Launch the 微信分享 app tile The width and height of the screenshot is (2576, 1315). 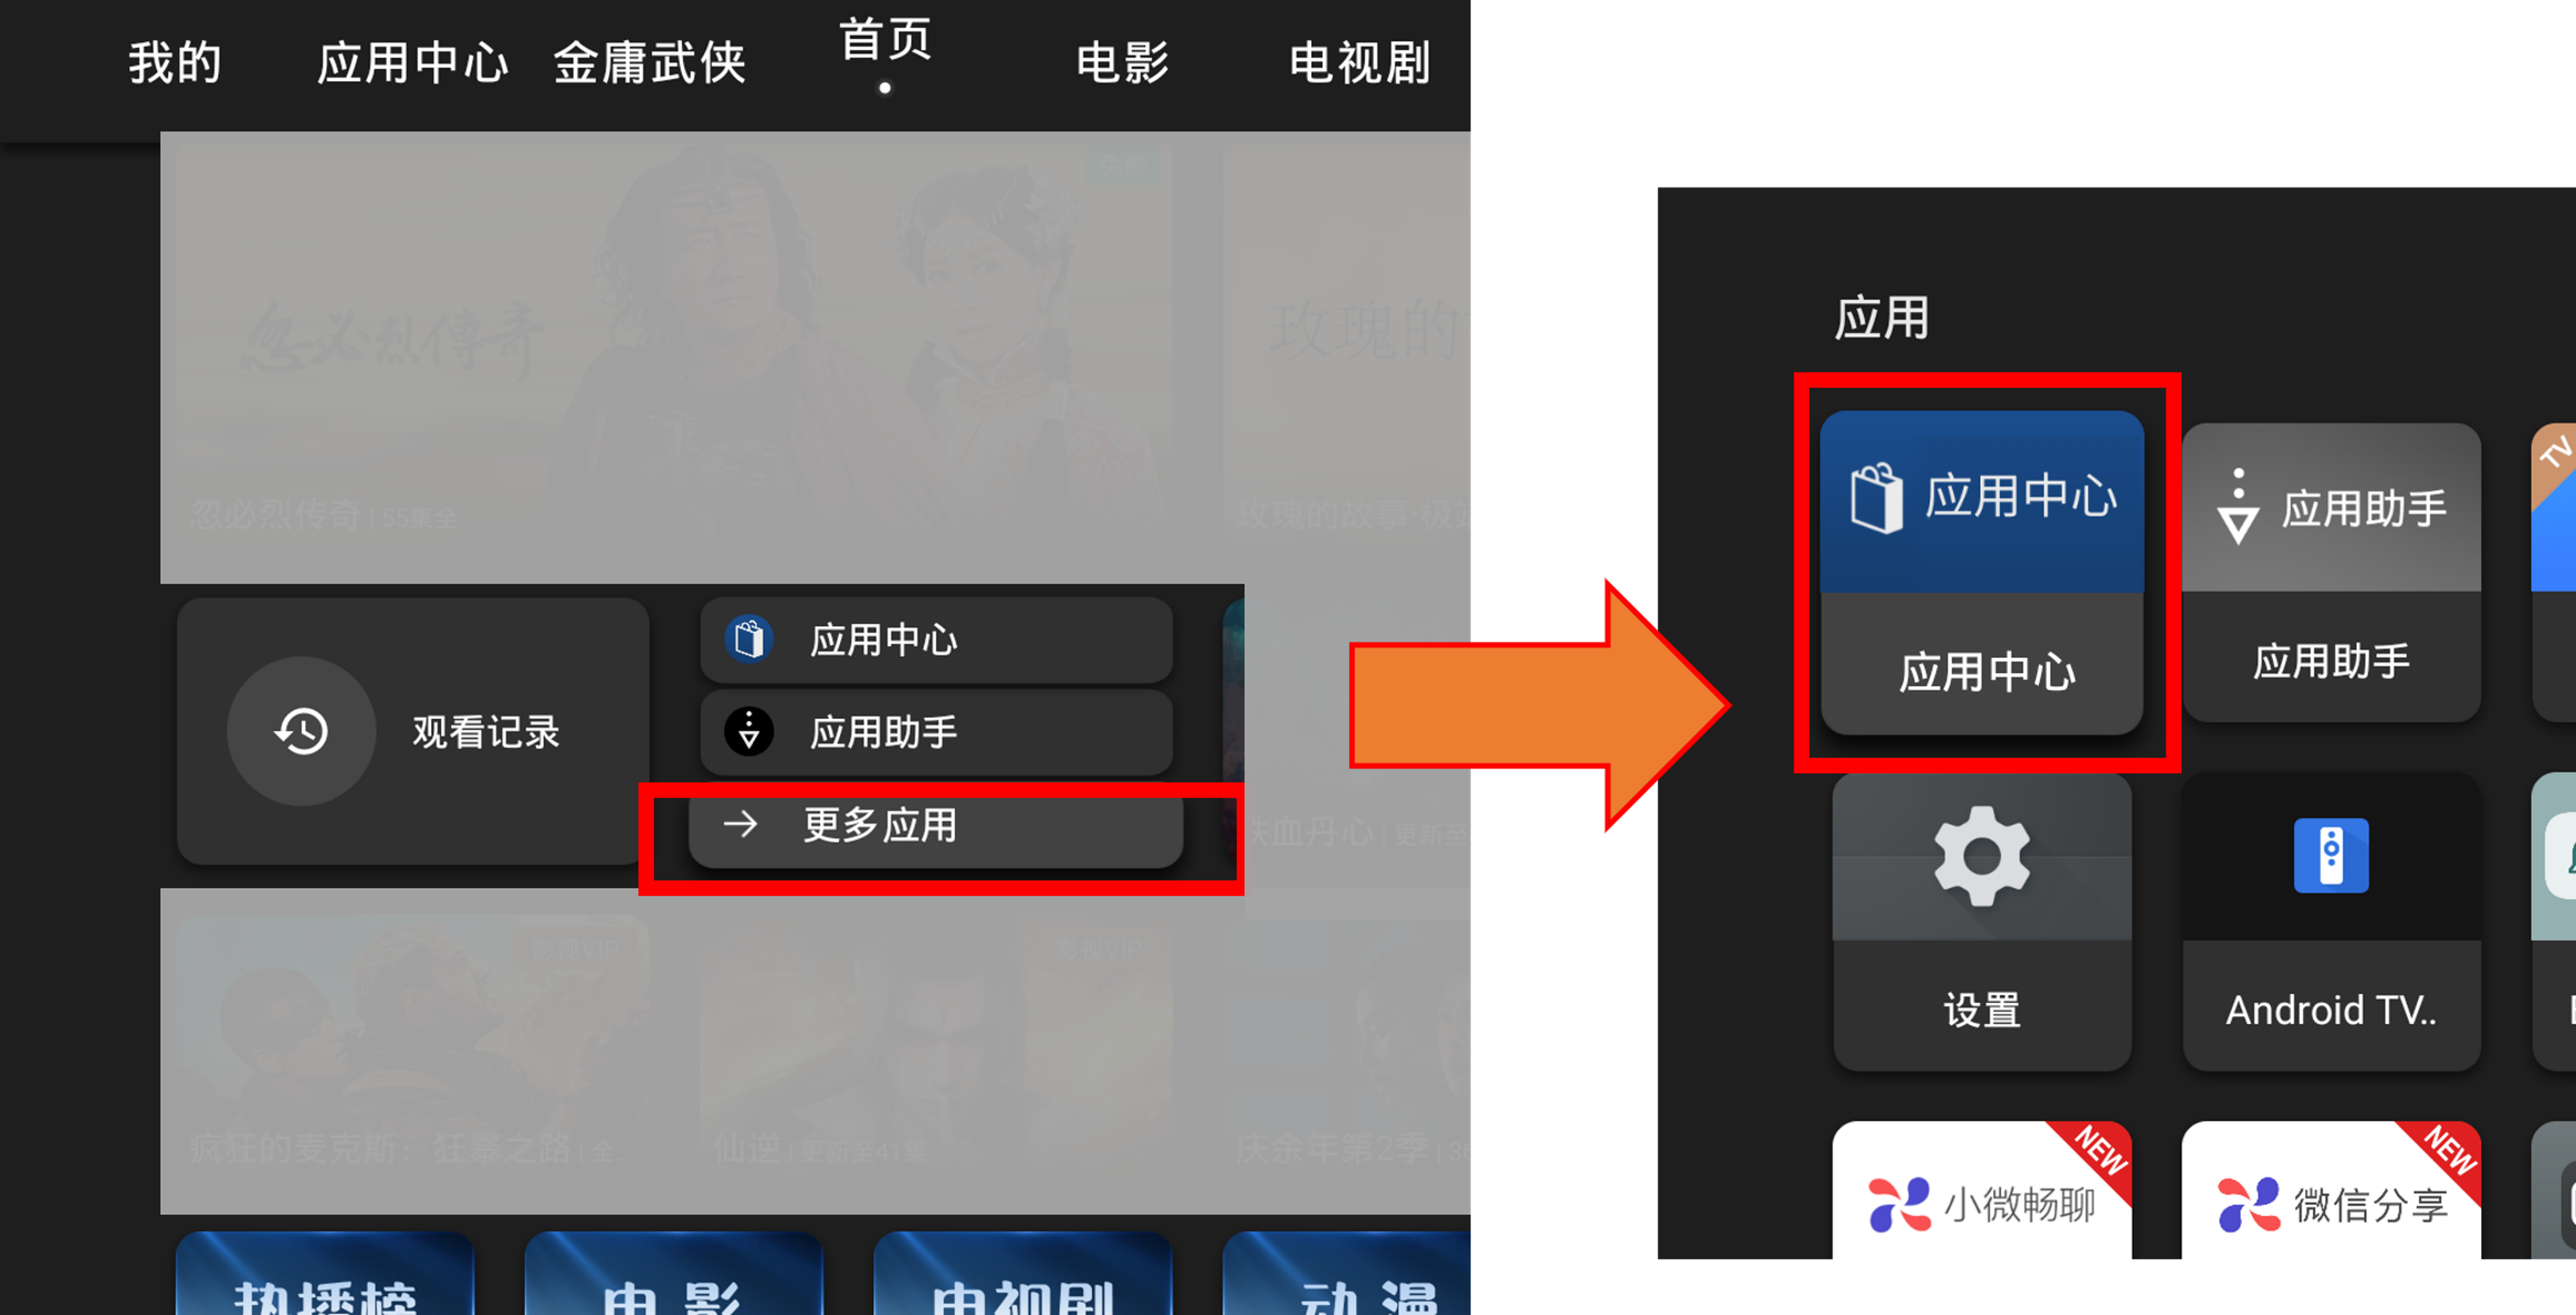click(x=2331, y=1189)
